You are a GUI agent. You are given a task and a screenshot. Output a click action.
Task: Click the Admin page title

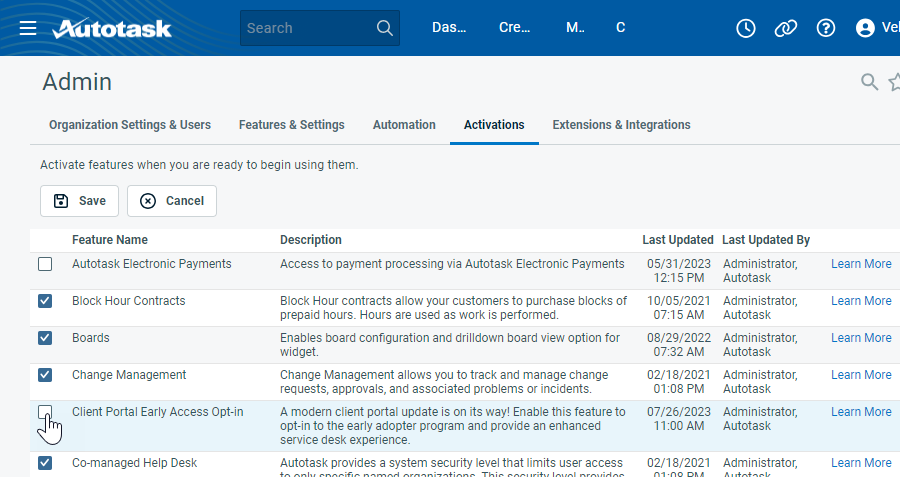(77, 82)
